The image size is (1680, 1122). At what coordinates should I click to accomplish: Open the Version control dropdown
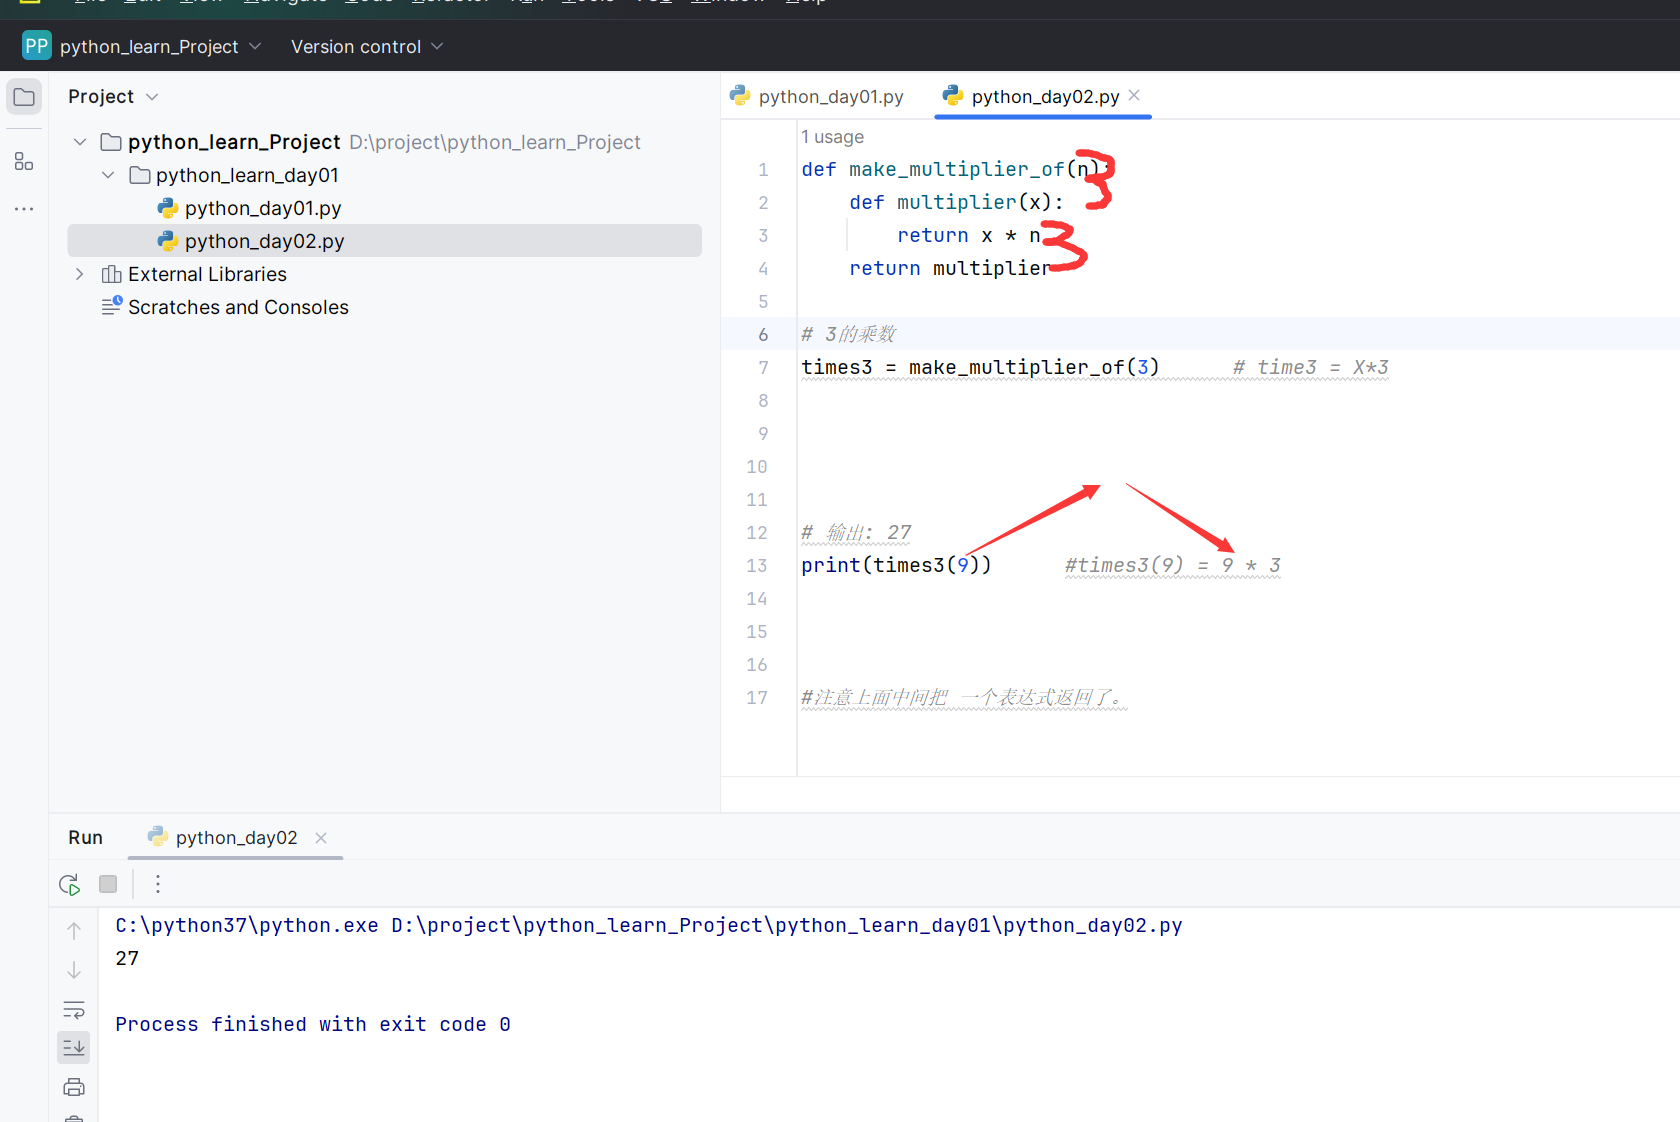[366, 47]
